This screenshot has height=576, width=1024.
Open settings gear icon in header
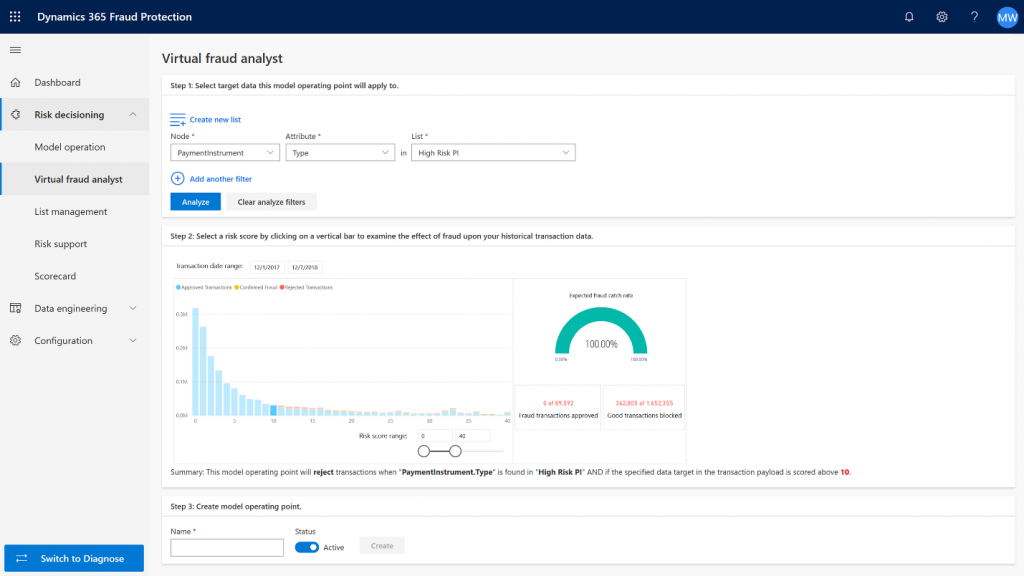[x=941, y=17]
